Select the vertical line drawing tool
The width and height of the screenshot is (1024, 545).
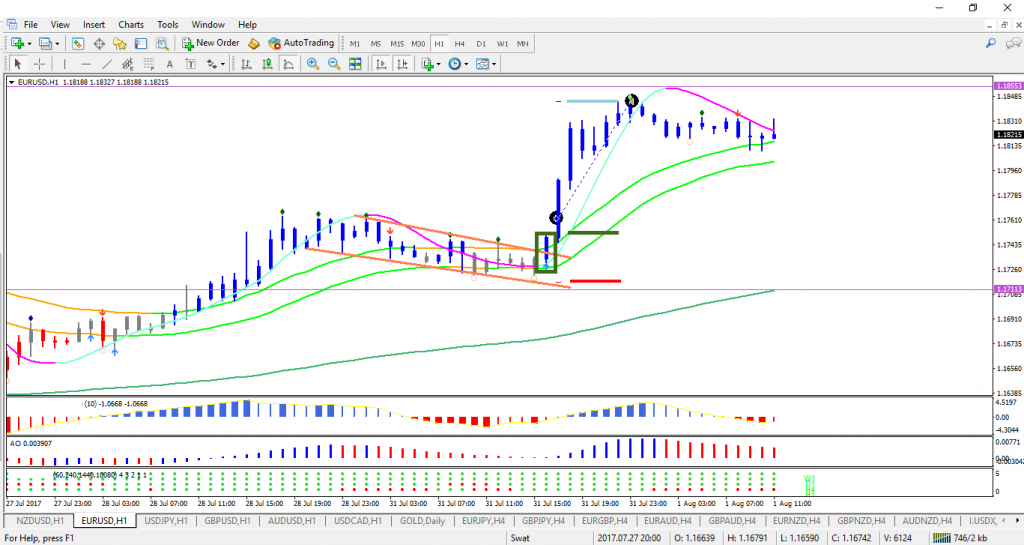[64, 64]
